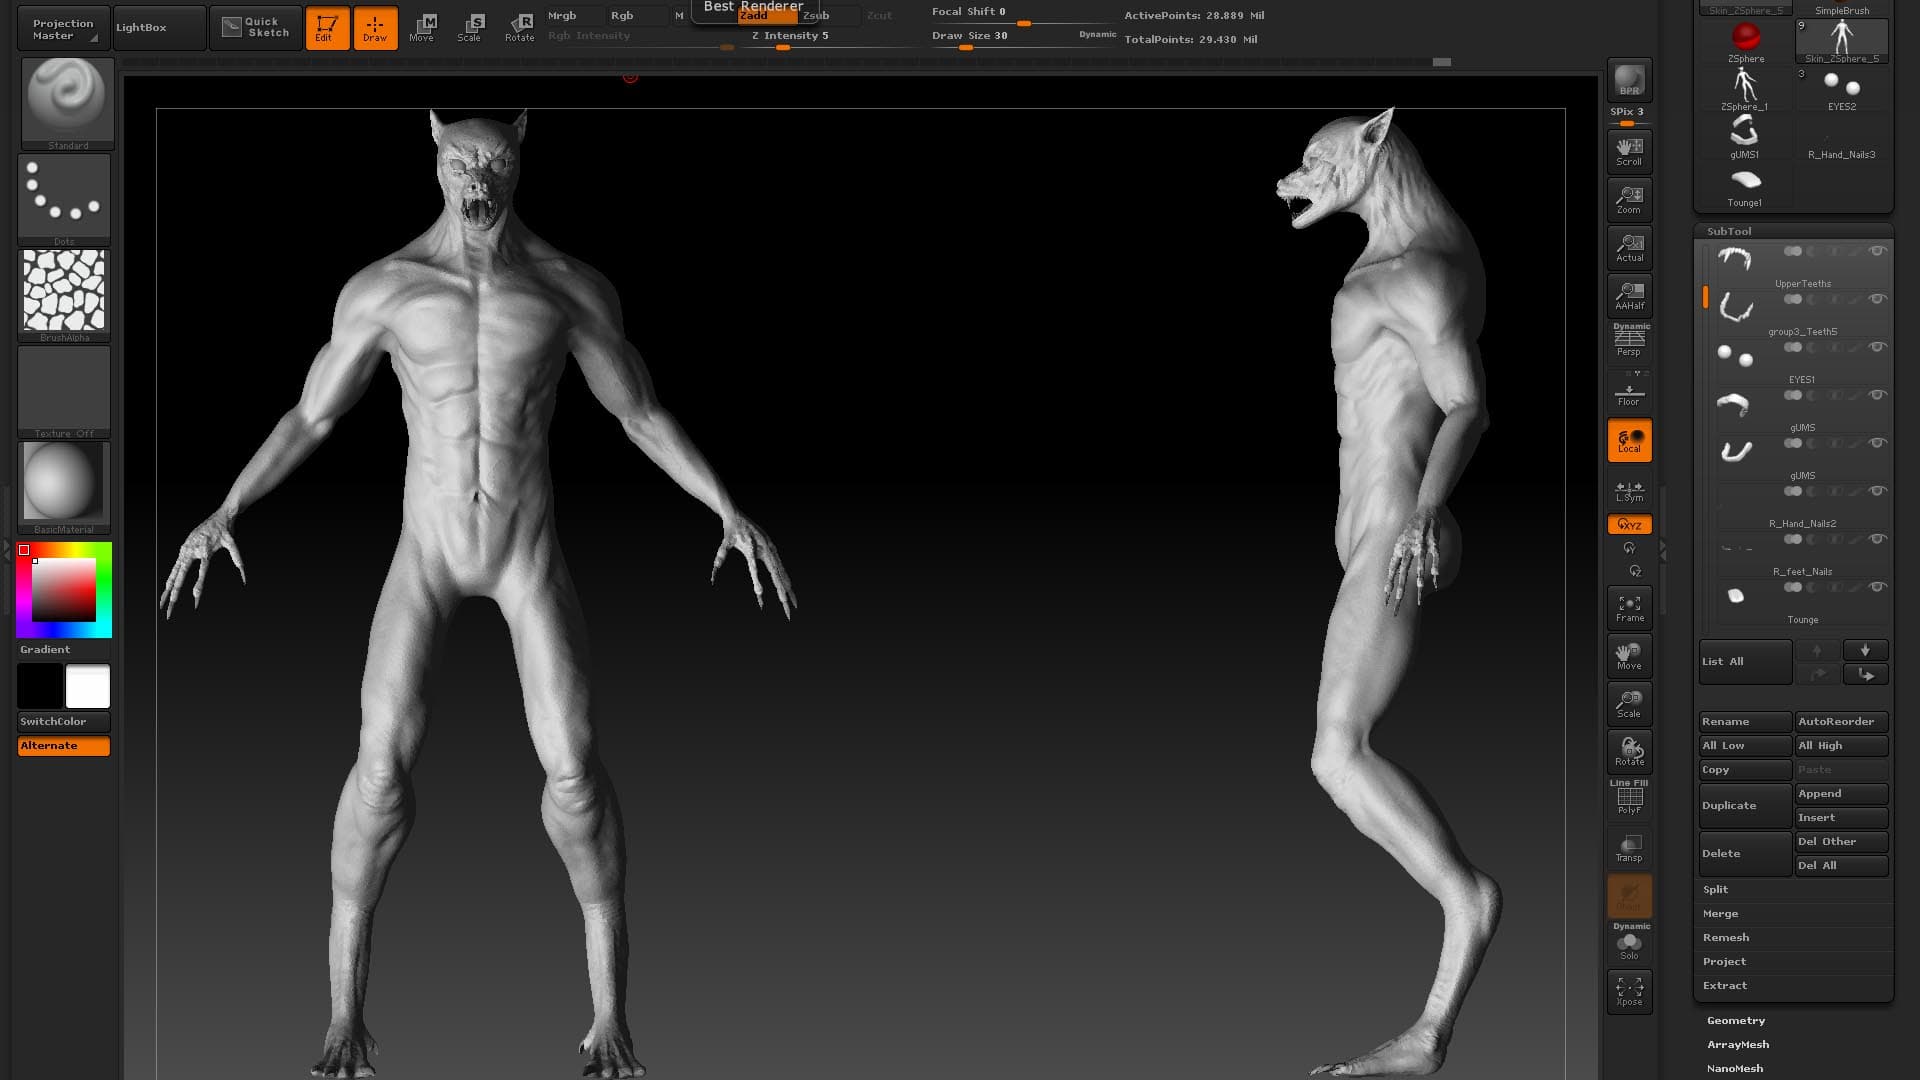Hide the UpperTeeths subtool via eye icon
Image resolution: width=1920 pixels, height=1080 pixels.
(1877, 251)
